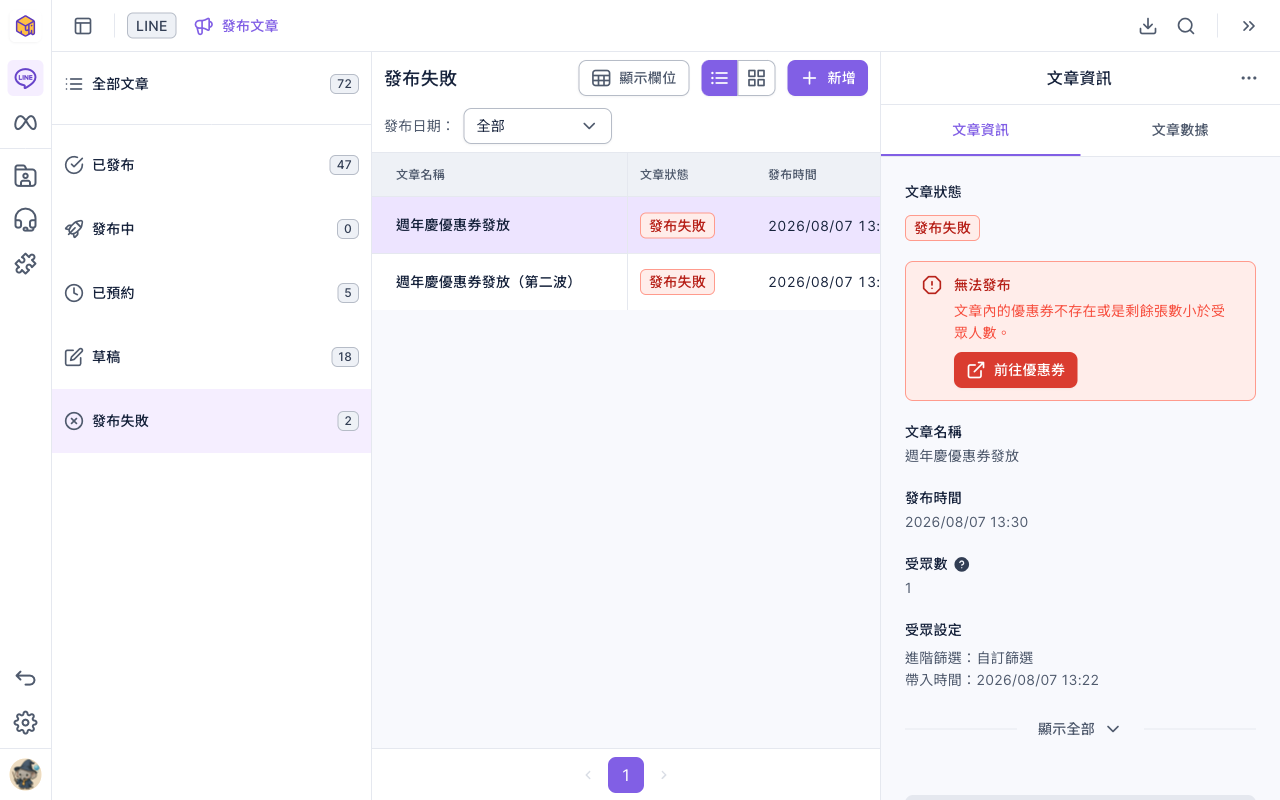Click the 新增 button
1280x800 pixels.
click(x=827, y=78)
